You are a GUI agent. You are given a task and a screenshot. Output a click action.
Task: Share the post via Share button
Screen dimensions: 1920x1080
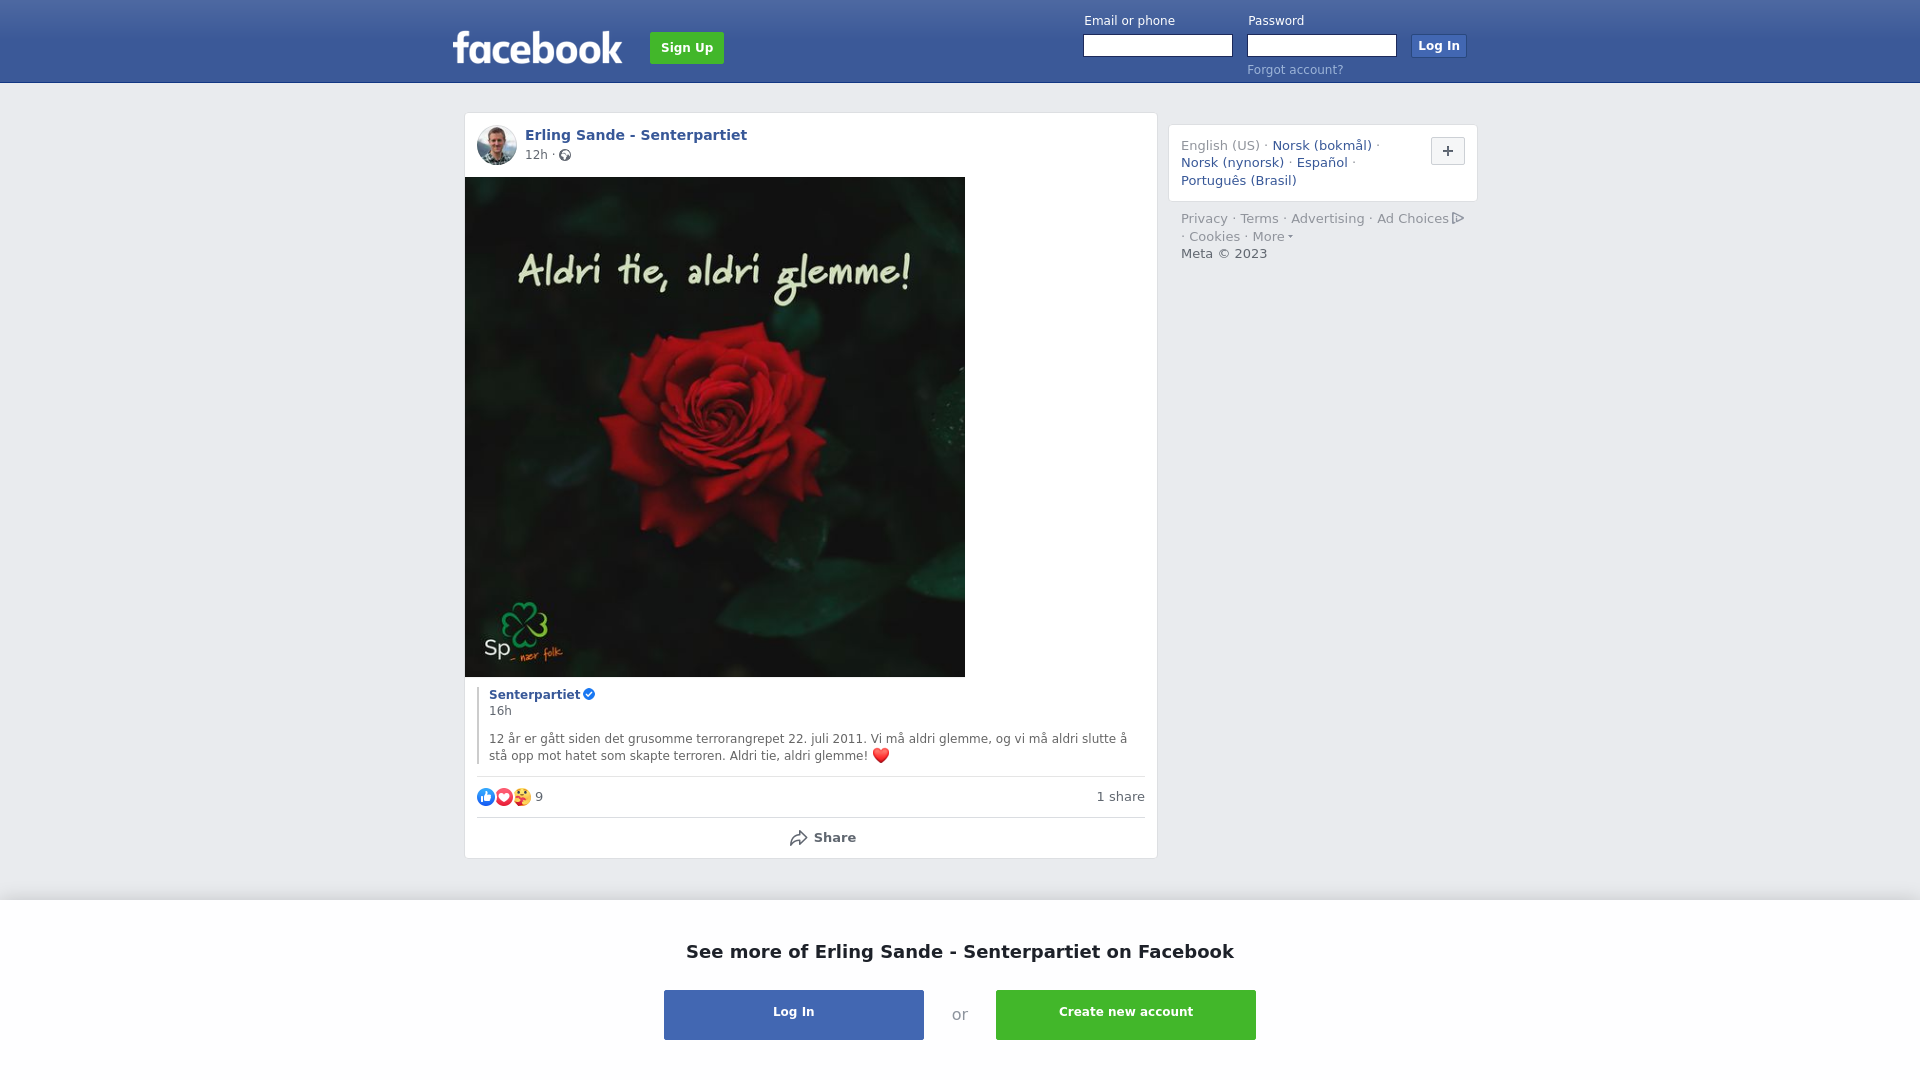point(822,838)
